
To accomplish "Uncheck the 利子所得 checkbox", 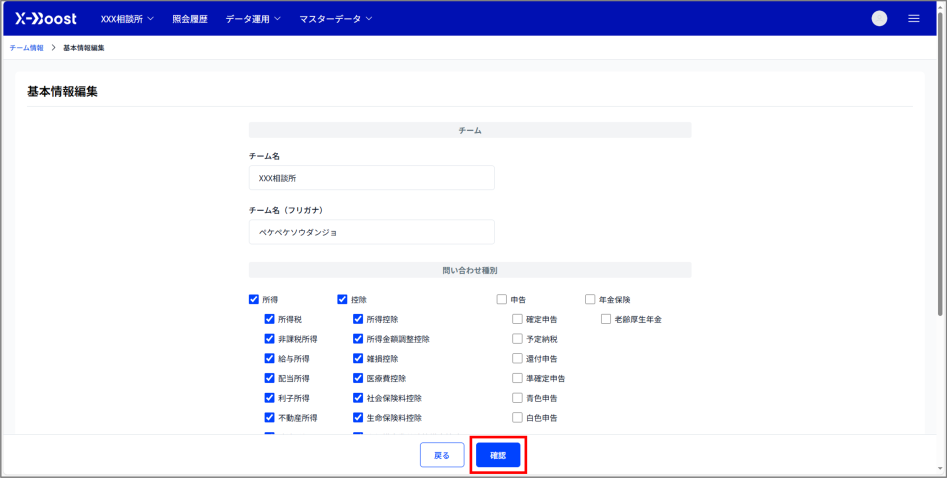I will click(269, 398).
